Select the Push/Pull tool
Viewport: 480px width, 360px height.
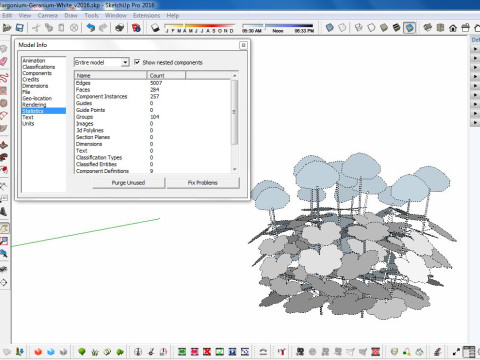pos(4,145)
